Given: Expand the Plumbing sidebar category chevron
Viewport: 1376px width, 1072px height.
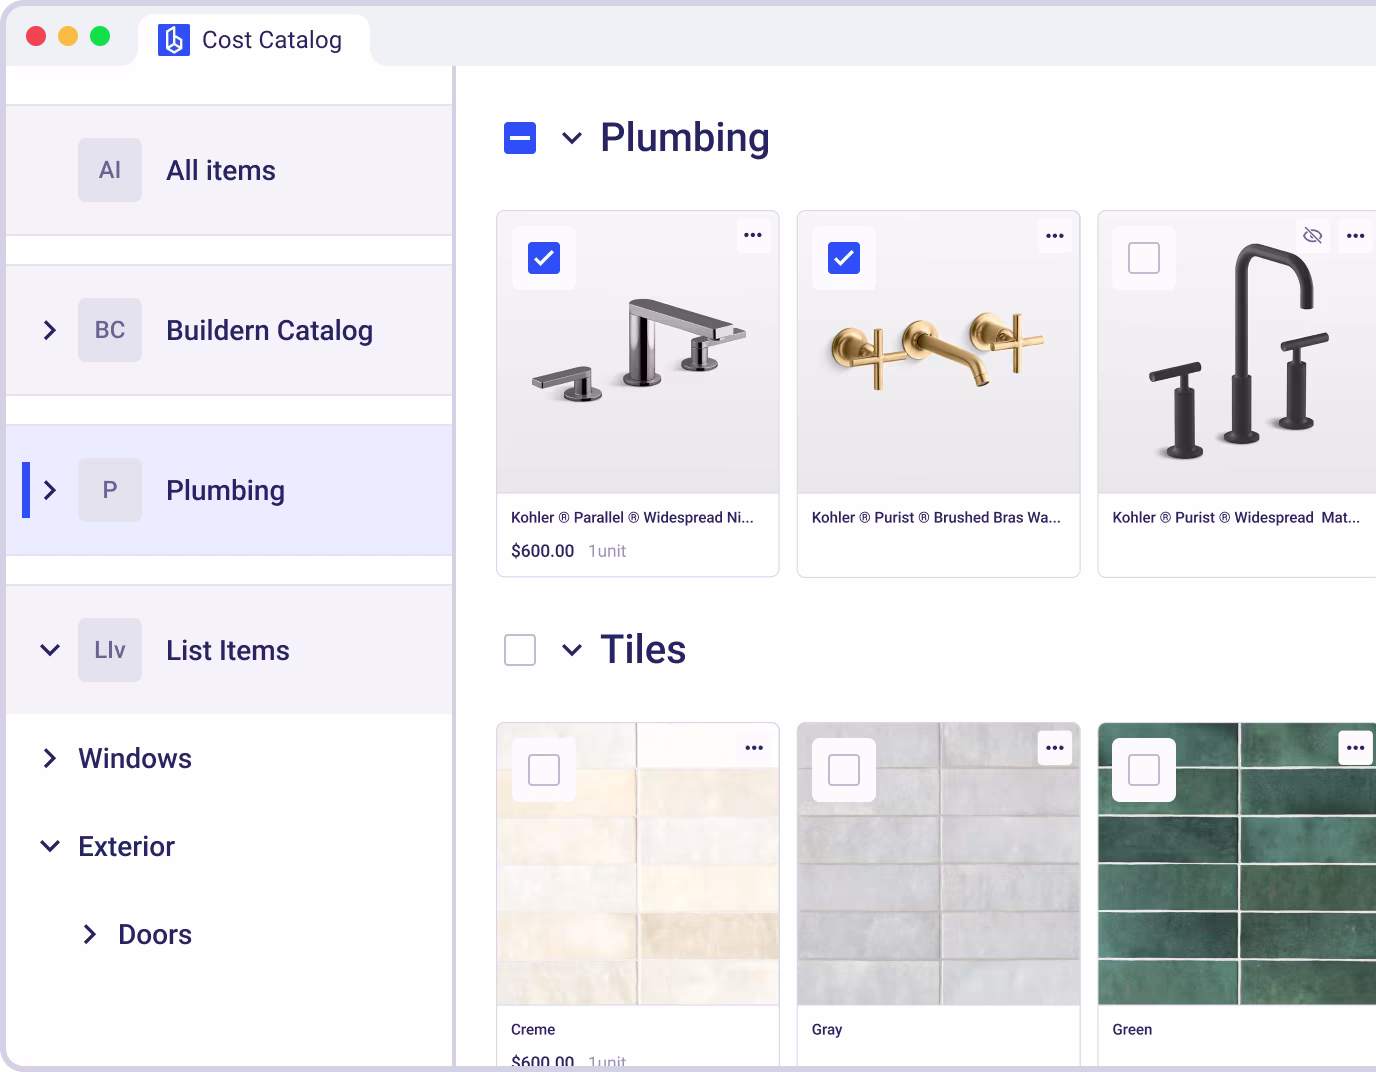Looking at the screenshot, I should (x=50, y=490).
